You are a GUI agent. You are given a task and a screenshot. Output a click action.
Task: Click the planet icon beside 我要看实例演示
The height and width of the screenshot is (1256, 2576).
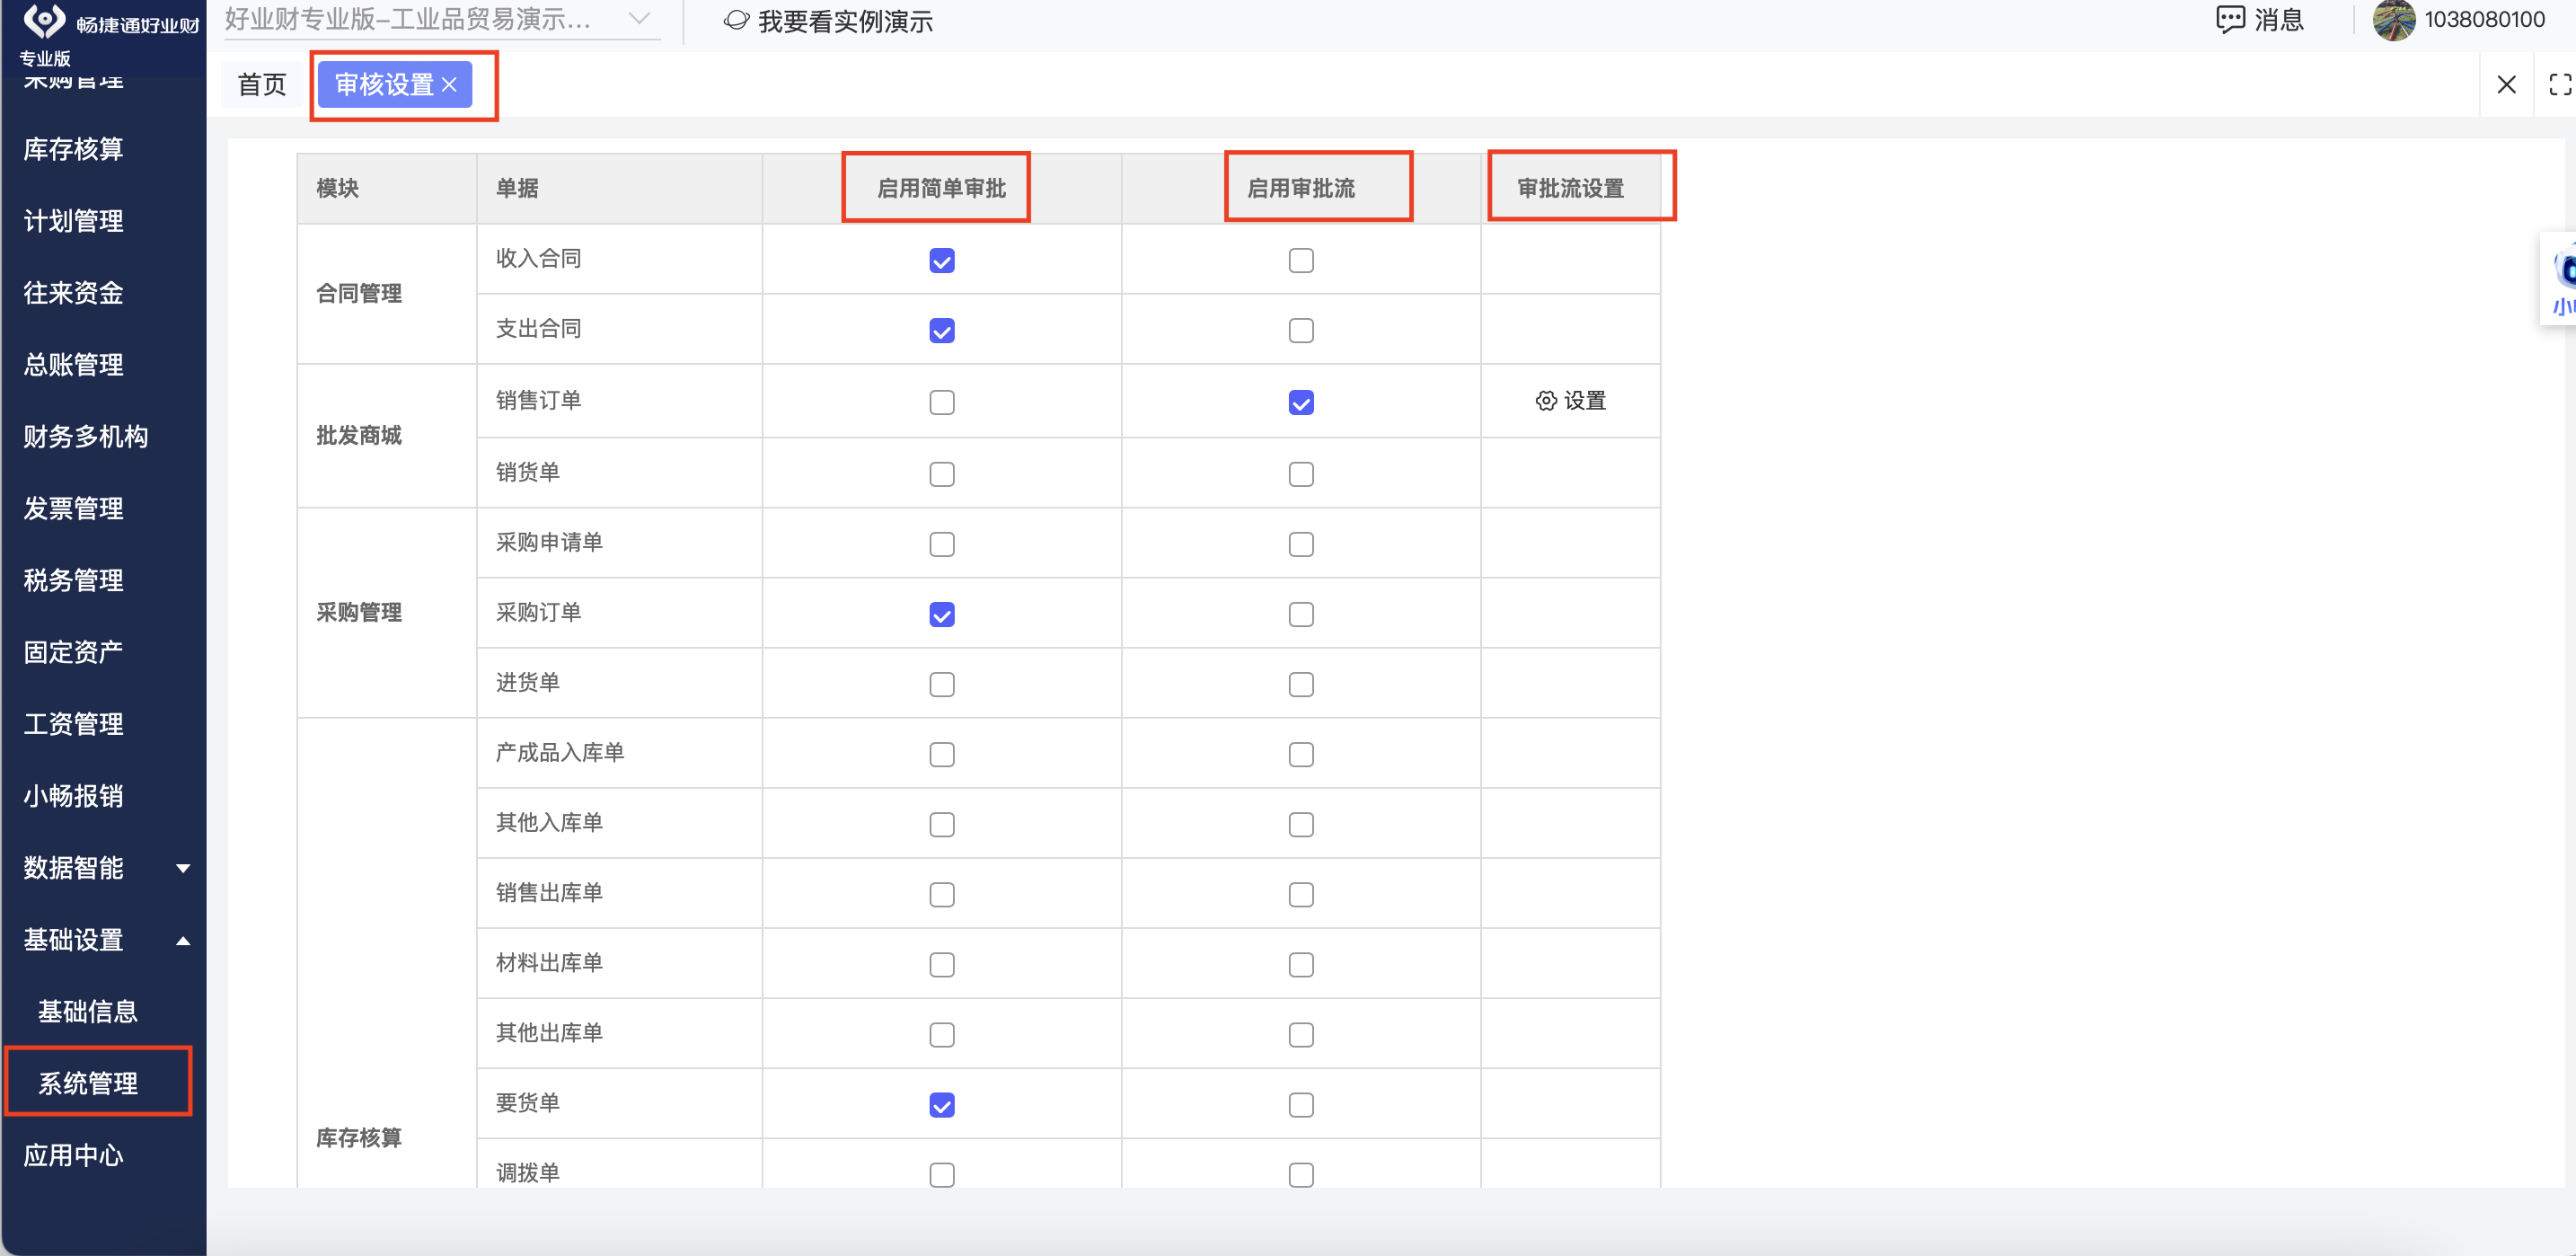click(736, 21)
